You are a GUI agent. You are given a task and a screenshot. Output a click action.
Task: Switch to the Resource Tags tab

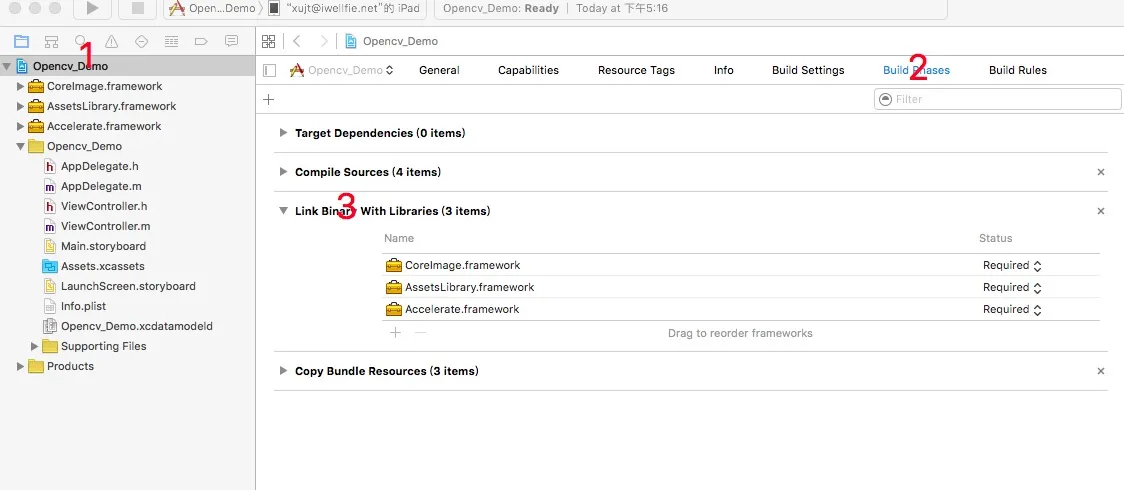tap(637, 70)
